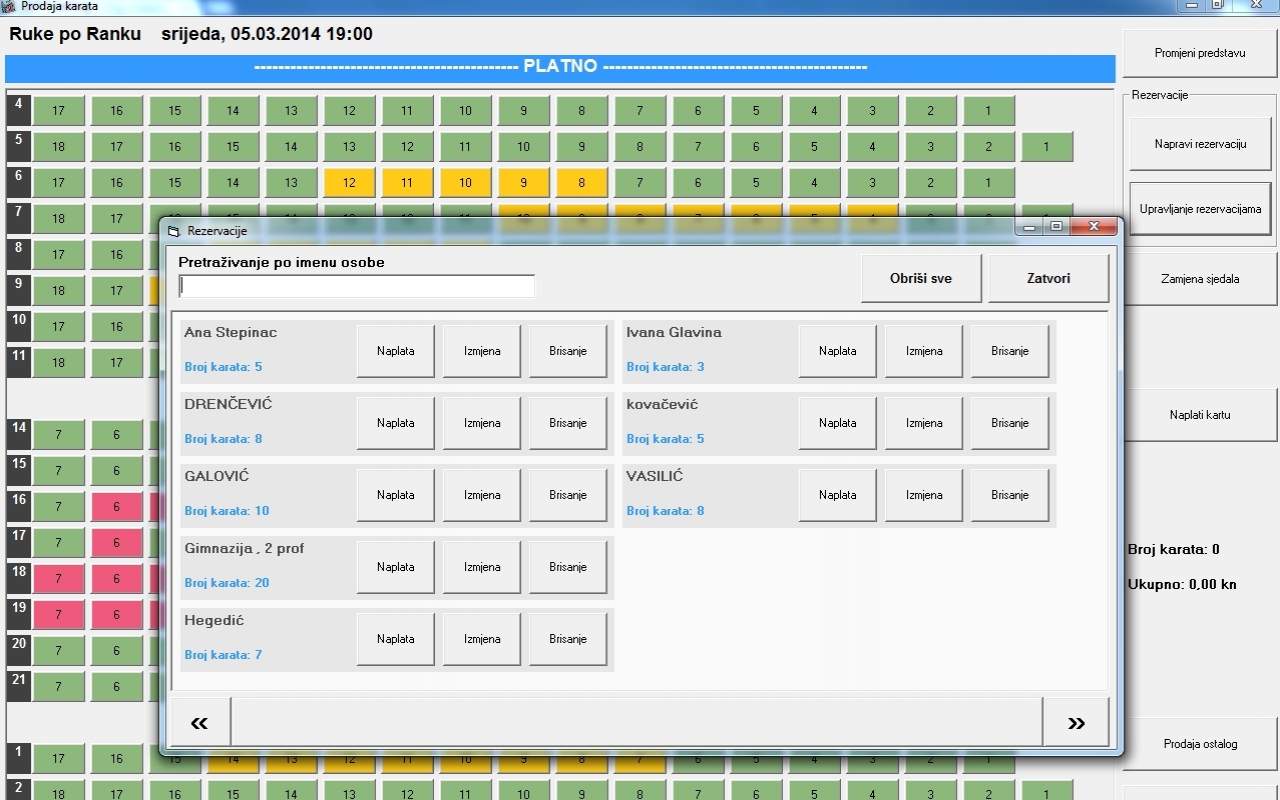
Task: Close dialog using Zatvori button
Action: [1048, 278]
